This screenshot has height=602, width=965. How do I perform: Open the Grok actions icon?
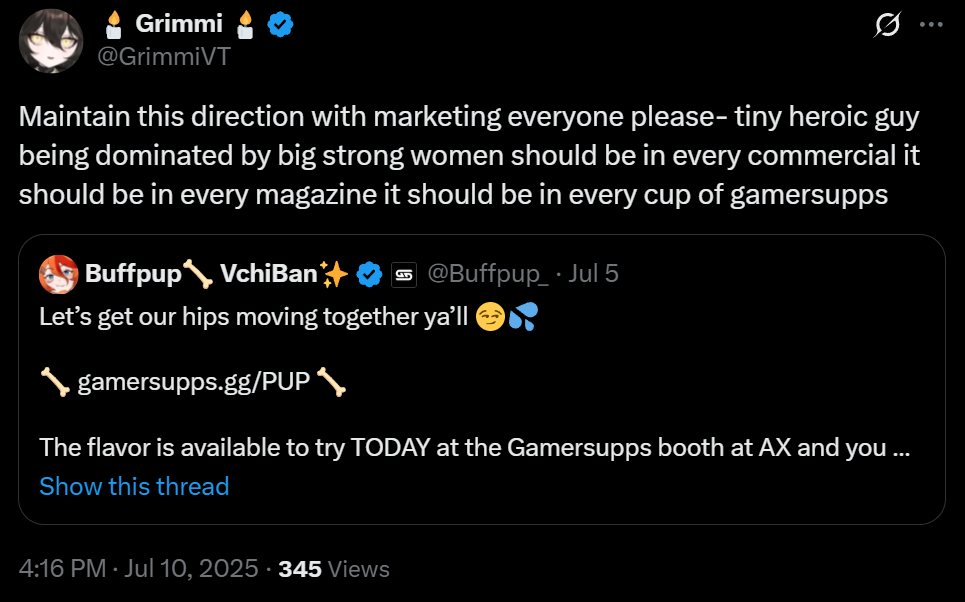[x=887, y=27]
